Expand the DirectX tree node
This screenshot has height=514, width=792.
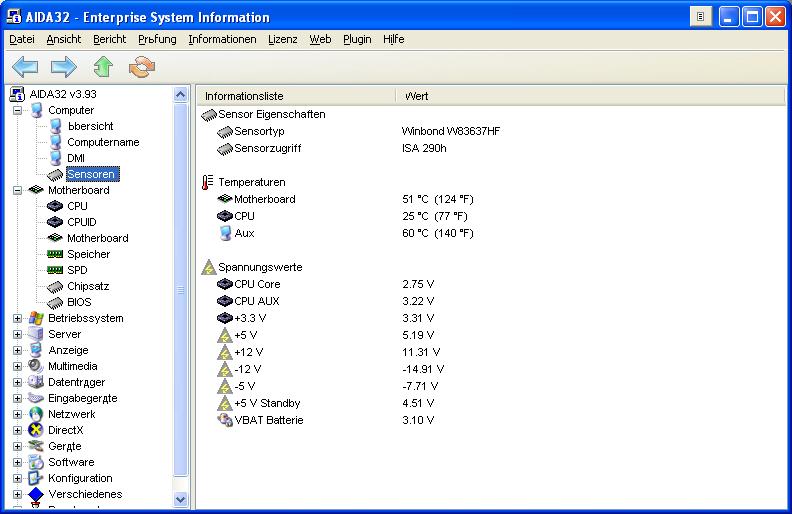tap(18, 431)
